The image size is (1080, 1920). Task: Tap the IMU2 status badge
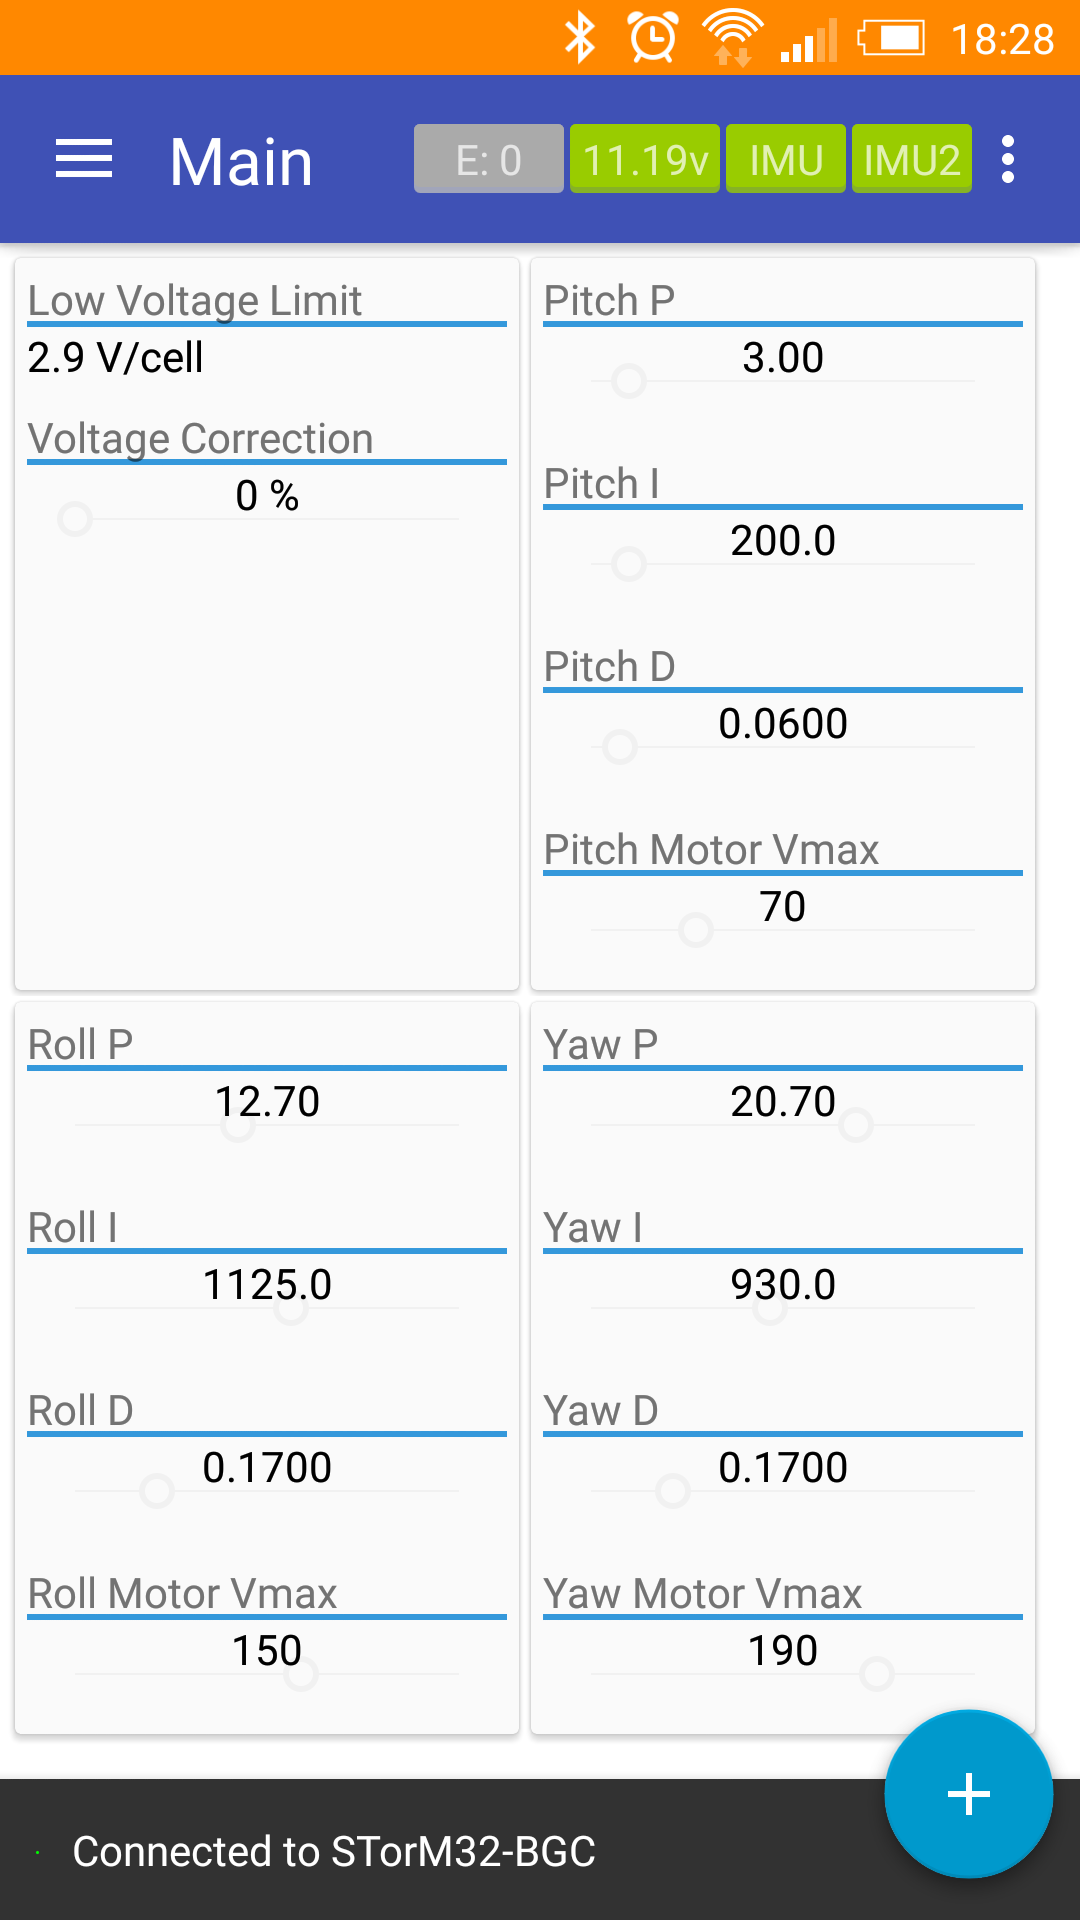tap(912, 159)
